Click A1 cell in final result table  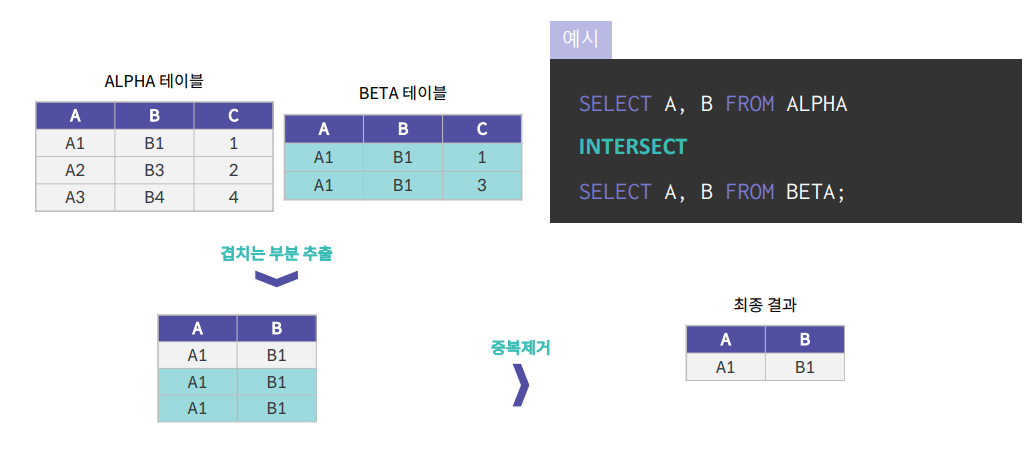pos(725,367)
